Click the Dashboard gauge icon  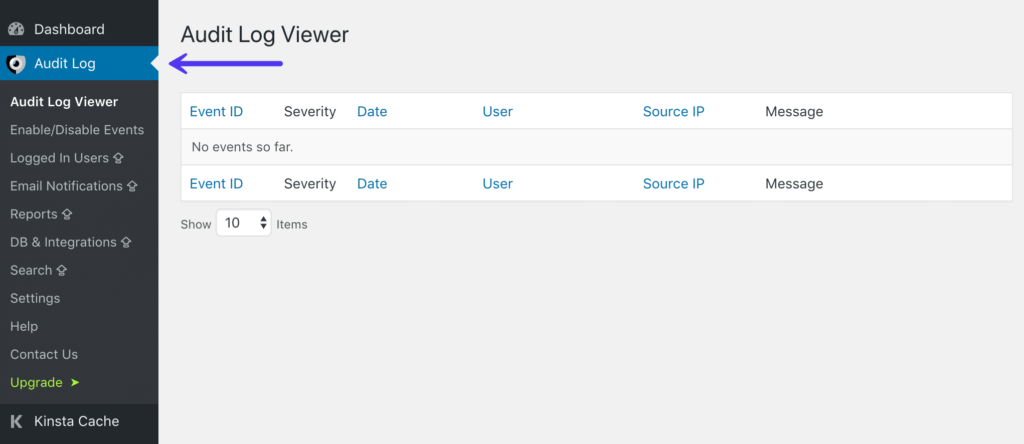tap(16, 30)
